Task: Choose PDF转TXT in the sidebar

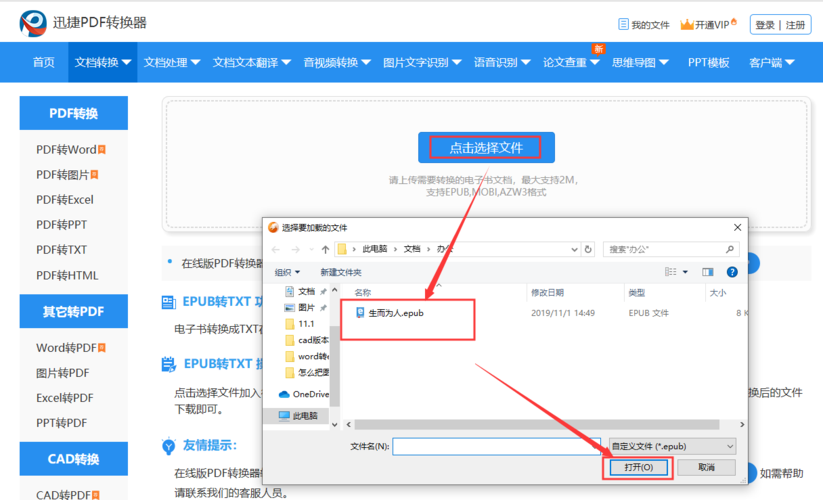Action: tap(61, 250)
